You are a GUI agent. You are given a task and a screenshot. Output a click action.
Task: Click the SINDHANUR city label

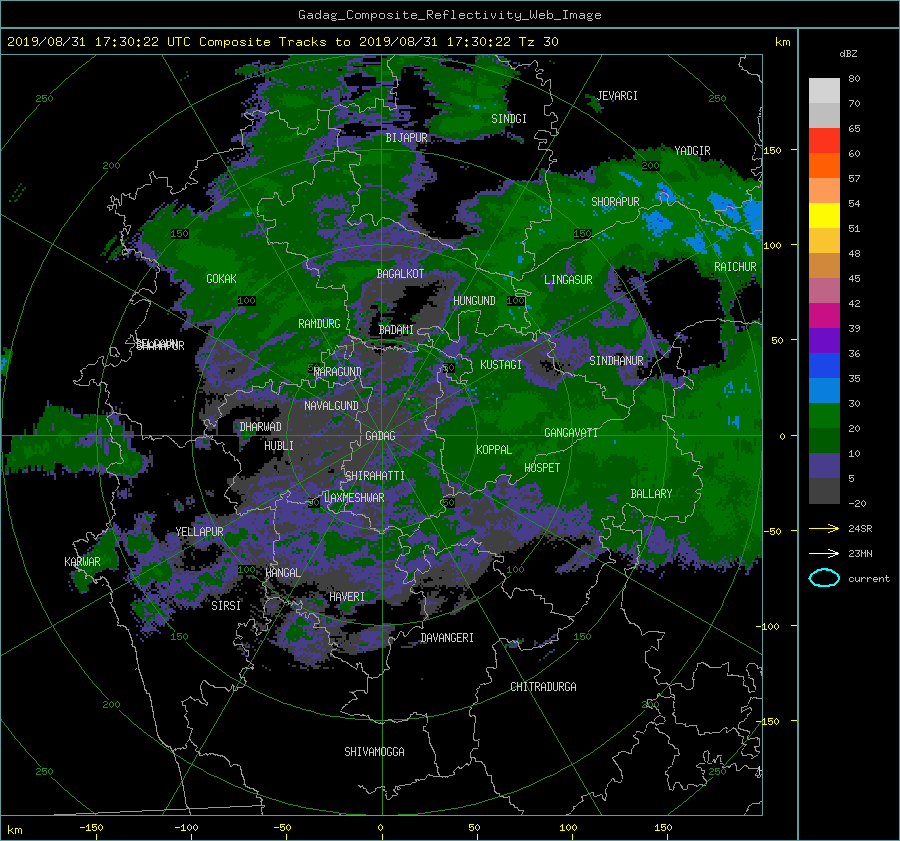[x=616, y=361]
